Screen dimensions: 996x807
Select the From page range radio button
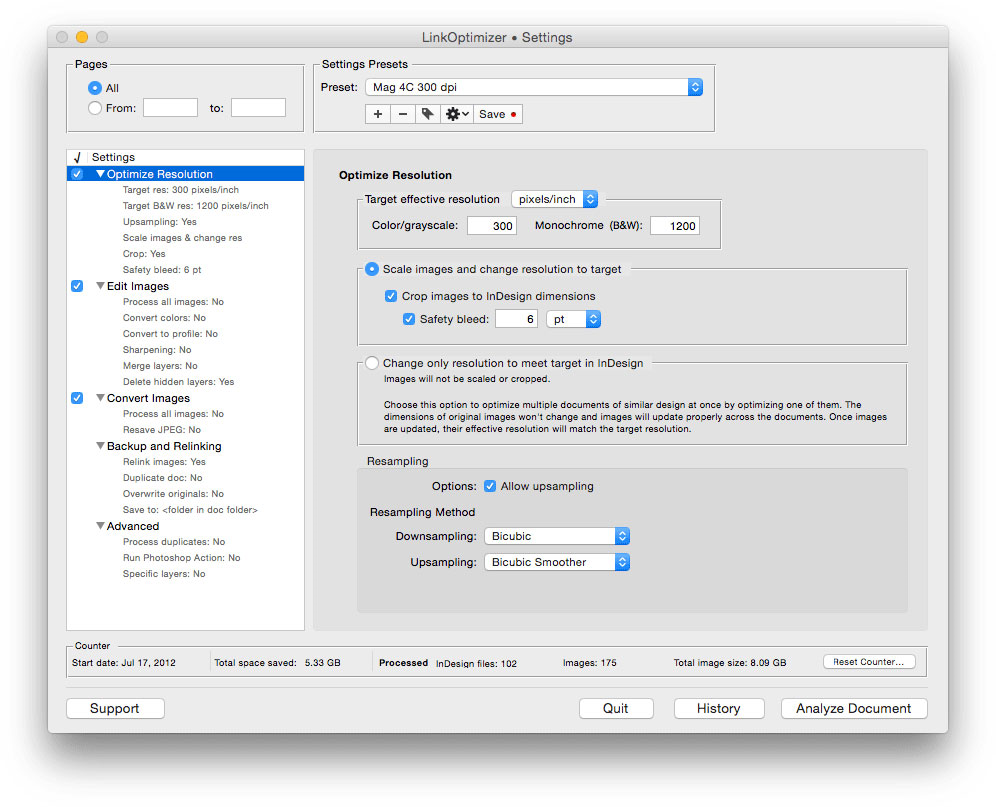95,108
